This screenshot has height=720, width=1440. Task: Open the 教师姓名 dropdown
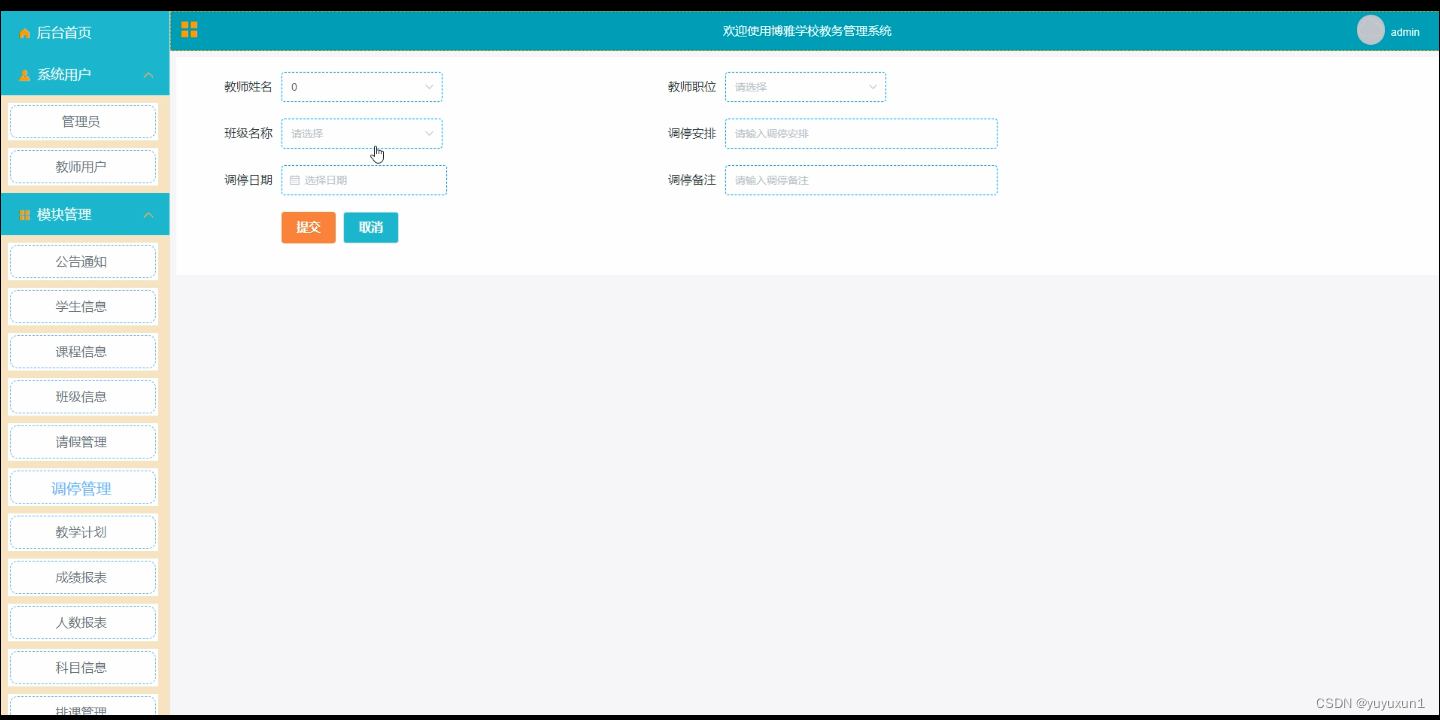pyautogui.click(x=362, y=87)
